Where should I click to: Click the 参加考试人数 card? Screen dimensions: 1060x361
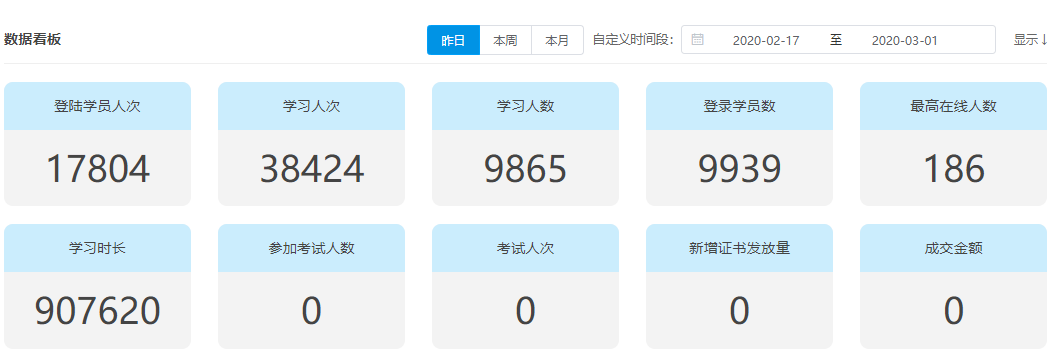[312, 287]
